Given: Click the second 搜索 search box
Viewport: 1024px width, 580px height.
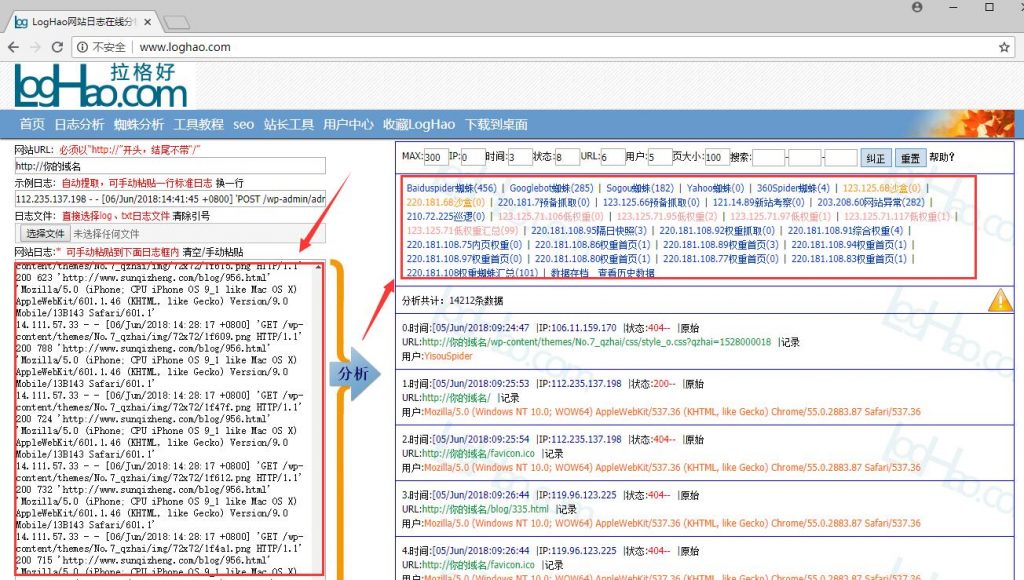Looking at the screenshot, I should 805,157.
